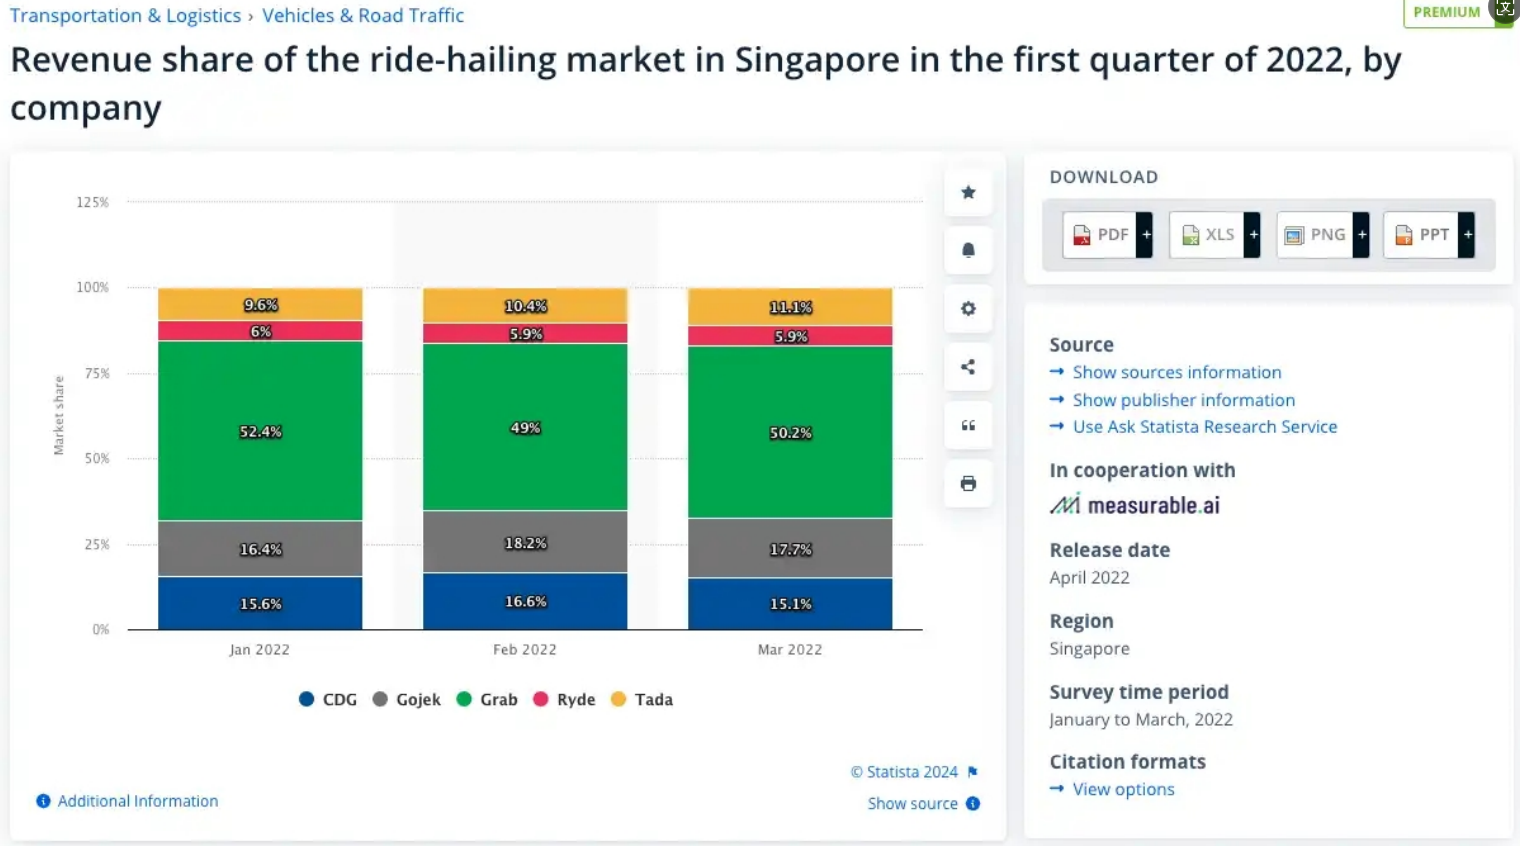Click the Additional Information info icon
Screen dimensions: 1520x846
click(43, 801)
